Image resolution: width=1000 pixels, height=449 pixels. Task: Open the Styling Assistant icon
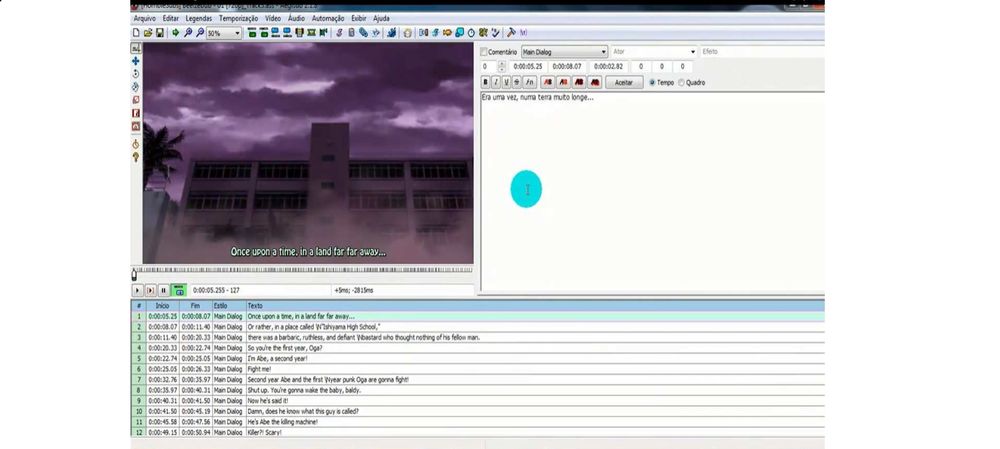click(434, 33)
